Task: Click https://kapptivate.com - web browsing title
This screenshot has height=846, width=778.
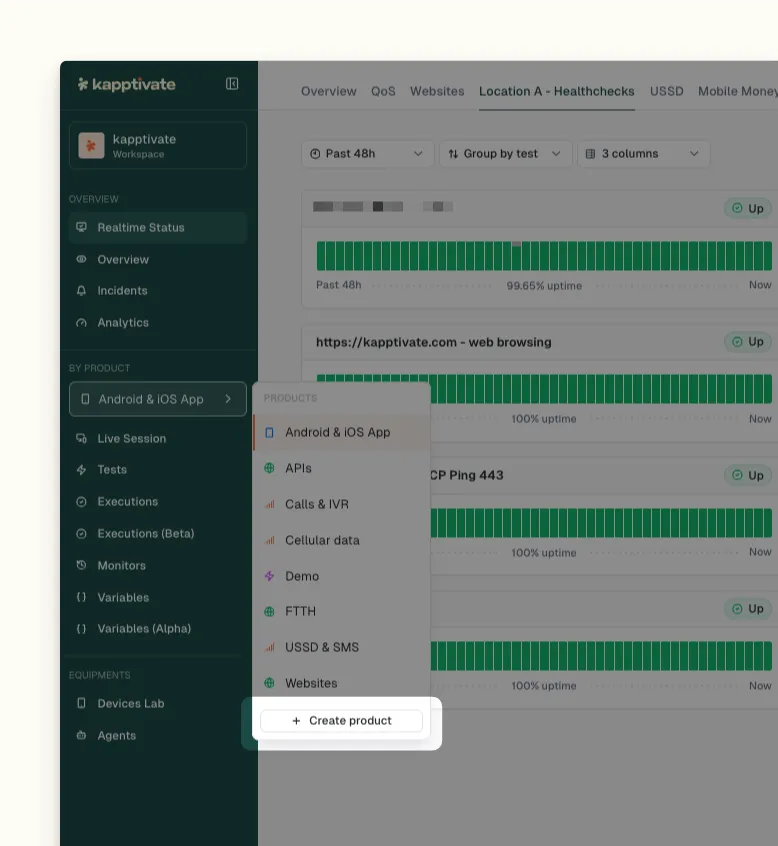Action: (x=434, y=342)
